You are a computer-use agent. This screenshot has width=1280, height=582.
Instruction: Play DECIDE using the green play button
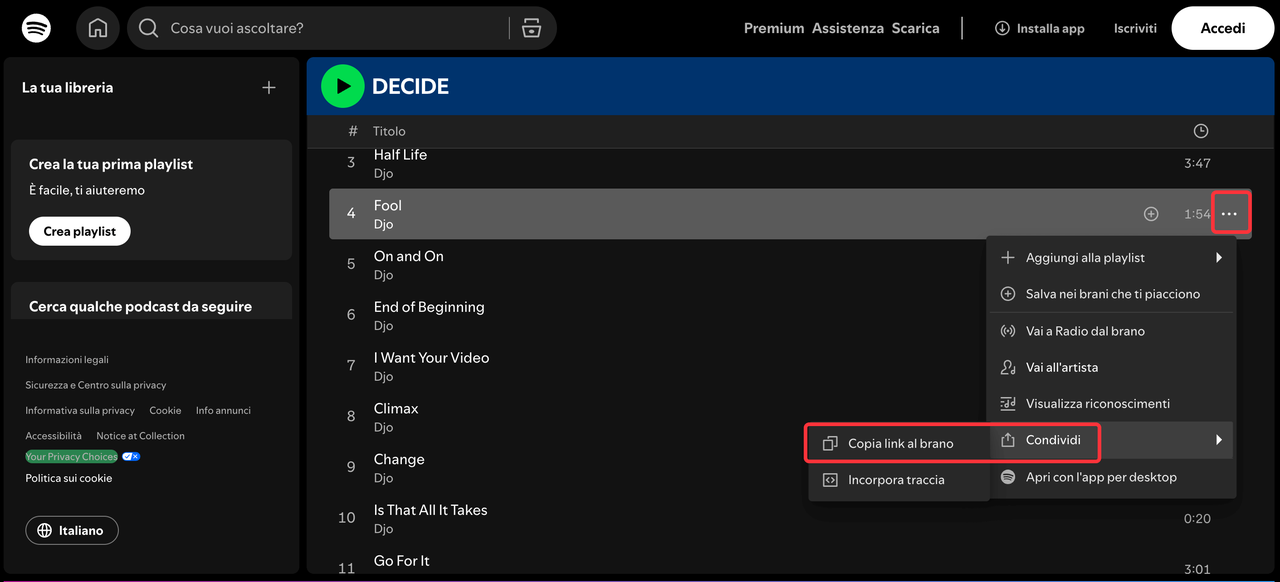click(342, 85)
